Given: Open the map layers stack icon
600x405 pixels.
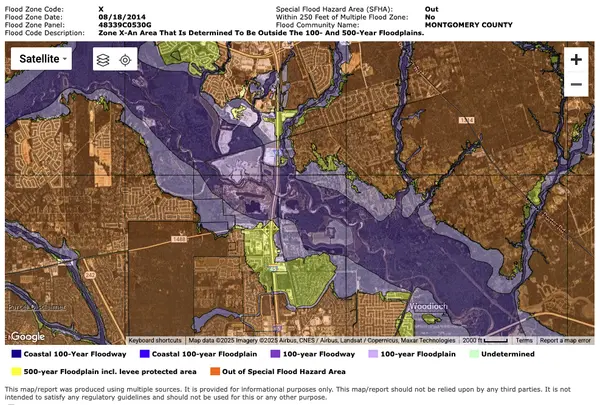Looking at the screenshot, I should (103, 60).
